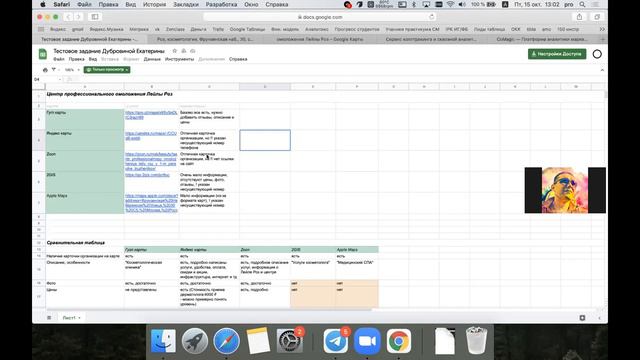Screen dimensions: 640x360
Task: Collapse the Sheets header with top-right chevron
Action: pyautogui.click(x=602, y=70)
